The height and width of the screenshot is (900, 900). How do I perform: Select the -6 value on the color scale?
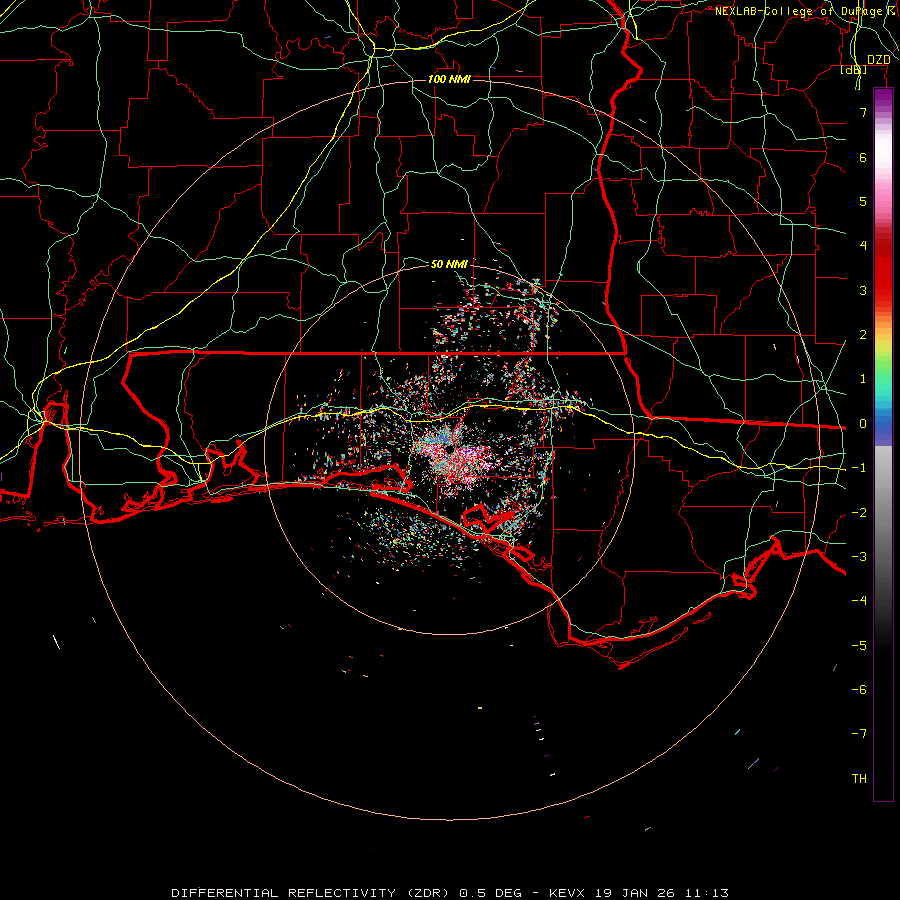pos(859,690)
